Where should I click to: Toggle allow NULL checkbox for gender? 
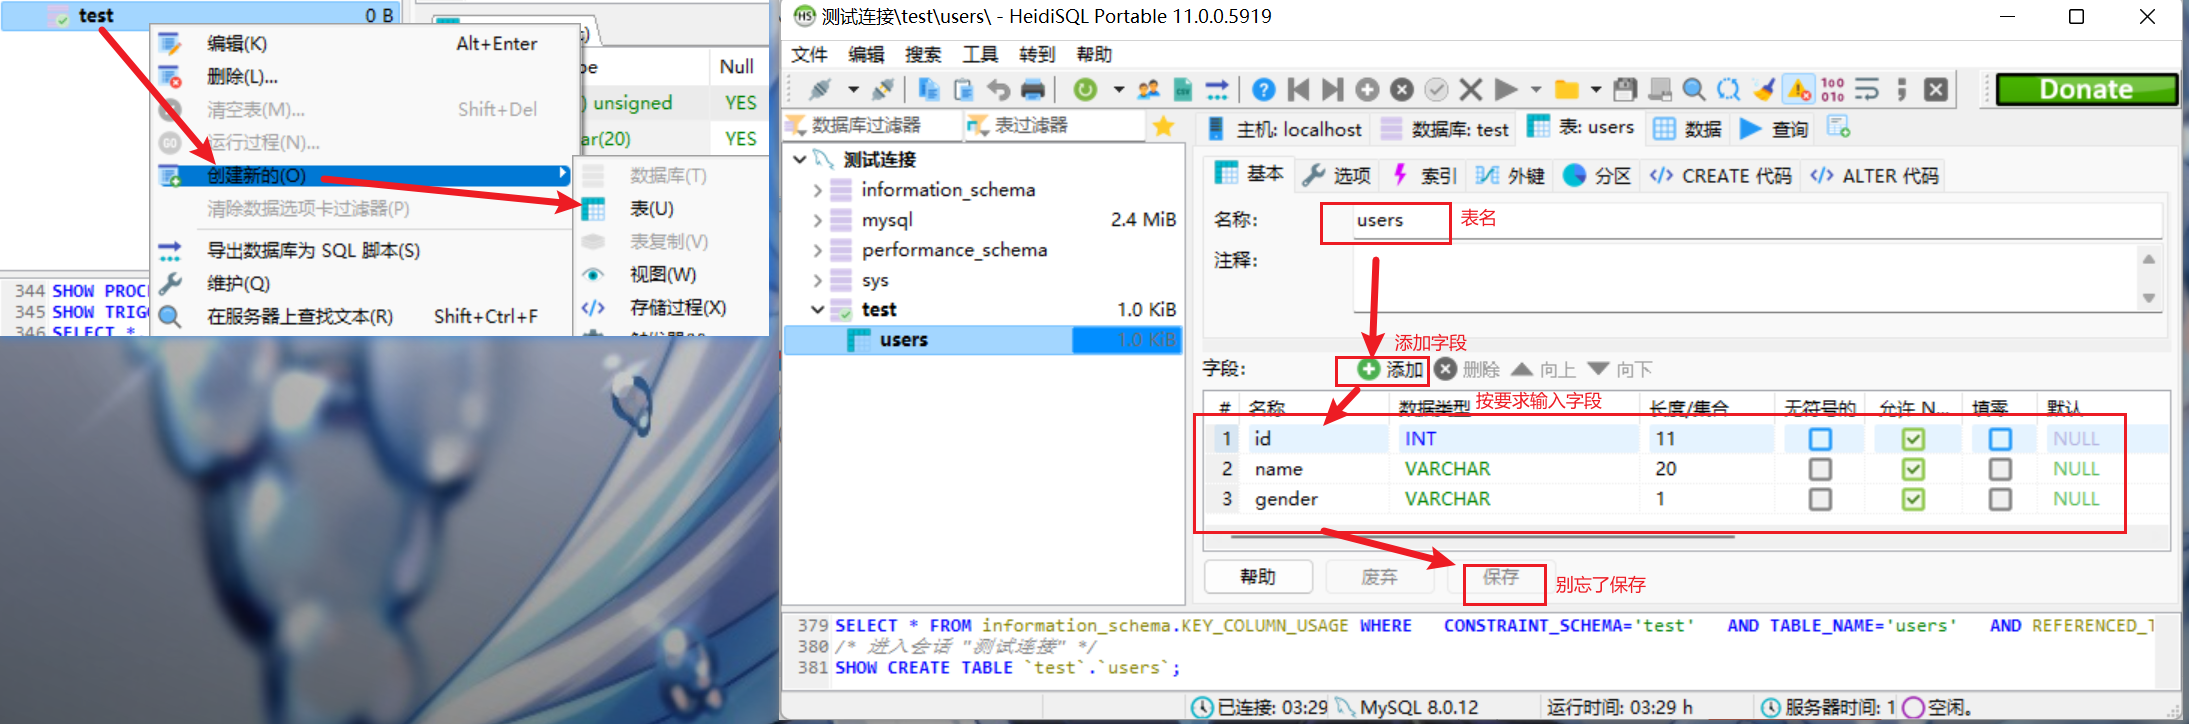click(x=1913, y=499)
